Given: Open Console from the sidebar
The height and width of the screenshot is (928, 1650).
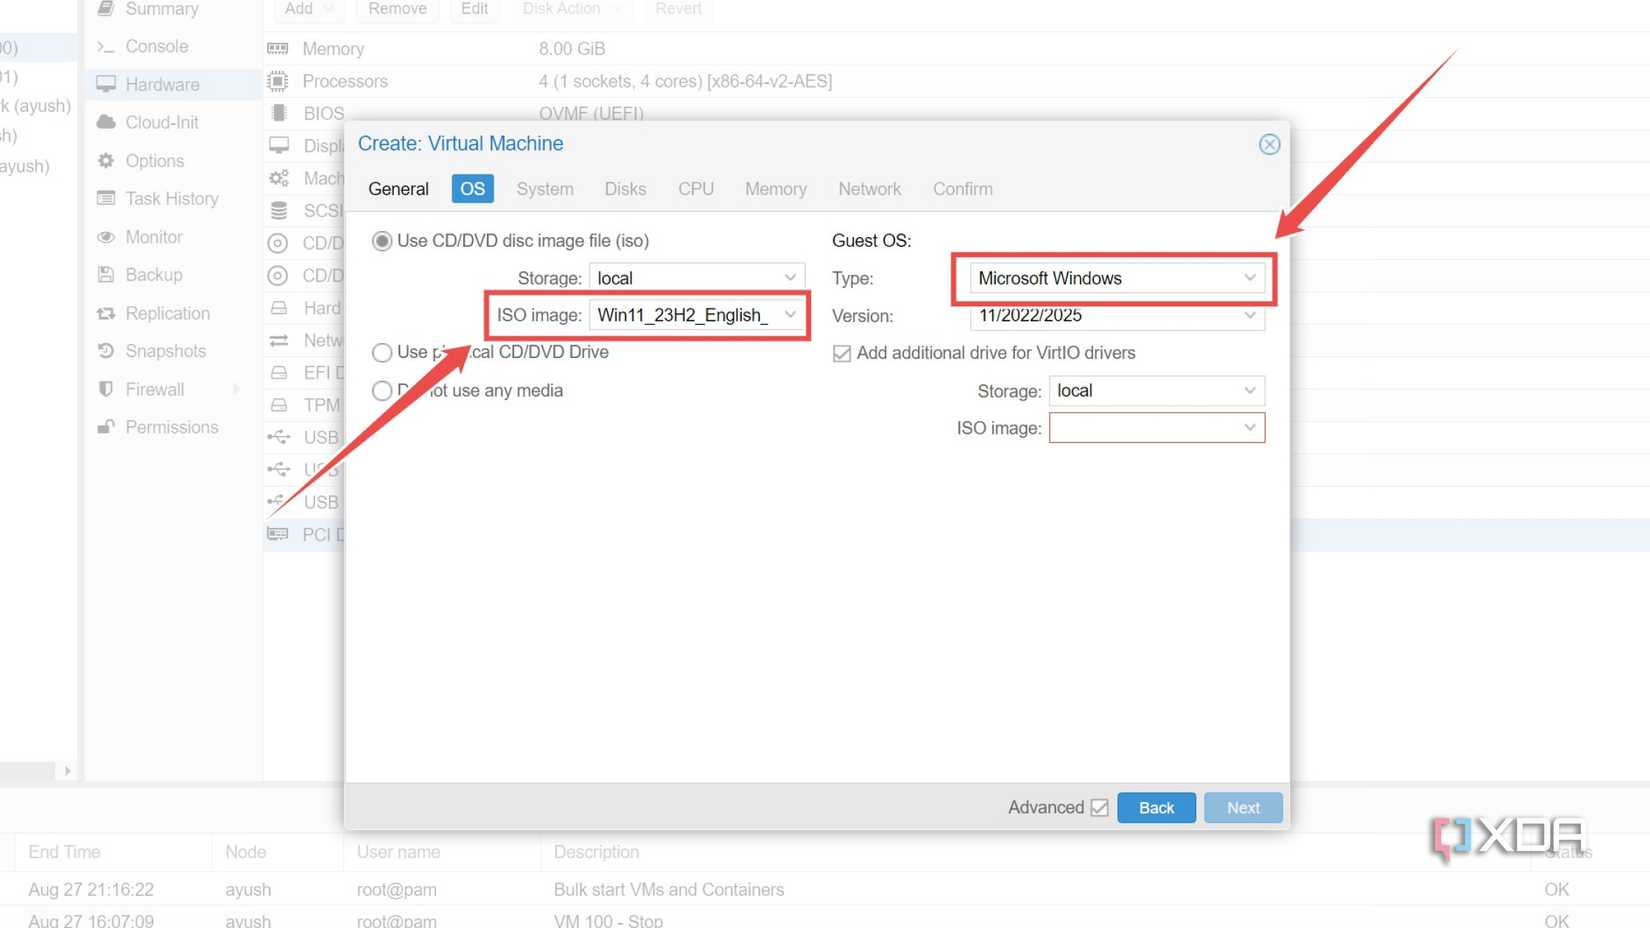Looking at the screenshot, I should [x=157, y=46].
